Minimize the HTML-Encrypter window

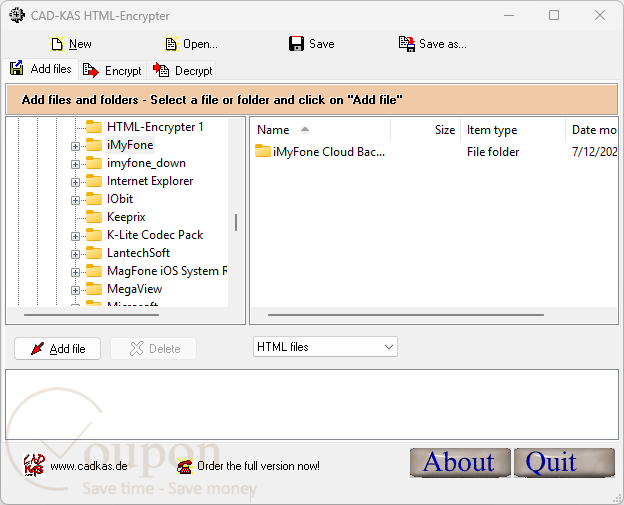[x=509, y=16]
